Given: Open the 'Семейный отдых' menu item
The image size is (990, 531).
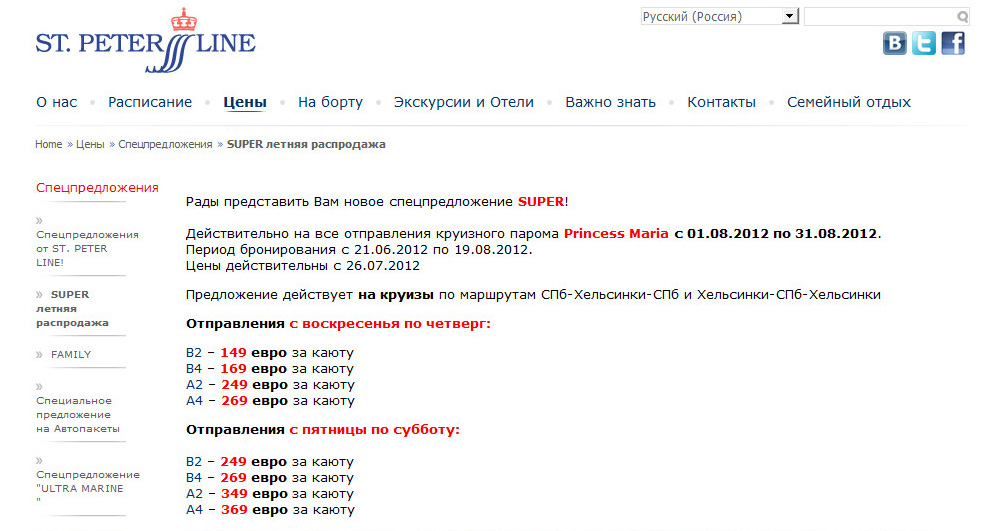Looking at the screenshot, I should (849, 102).
